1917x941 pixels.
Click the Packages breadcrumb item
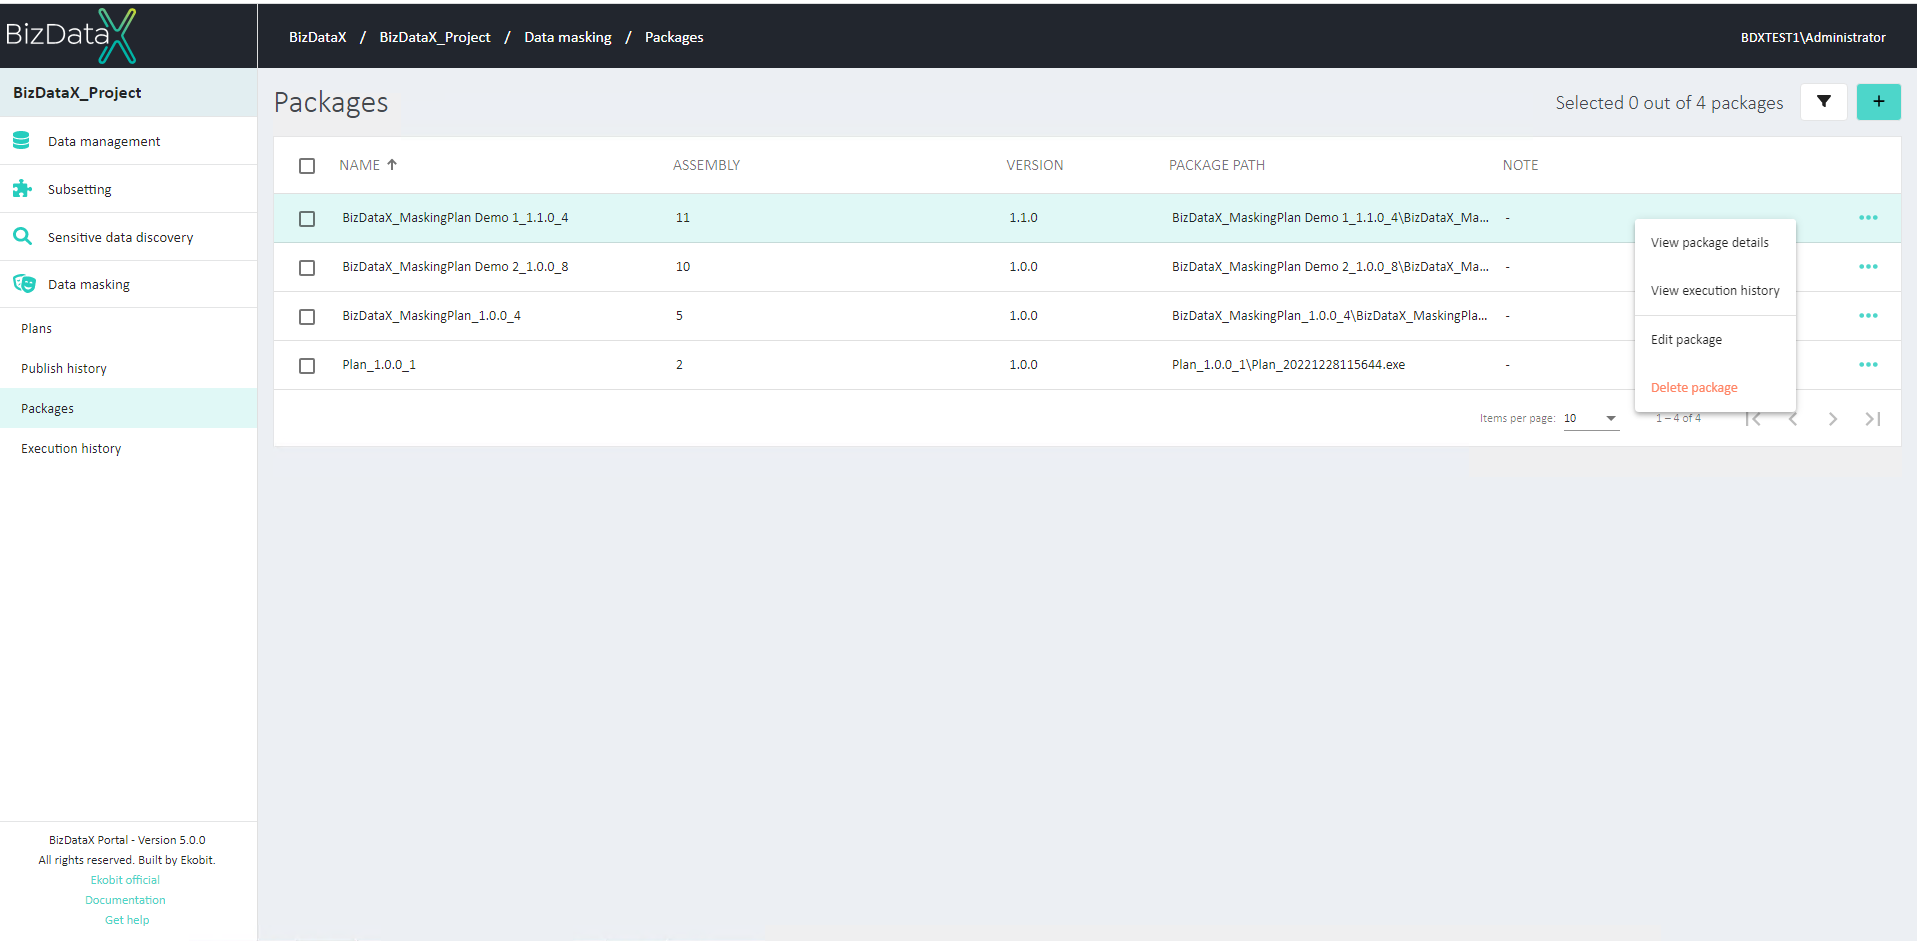[x=674, y=37]
